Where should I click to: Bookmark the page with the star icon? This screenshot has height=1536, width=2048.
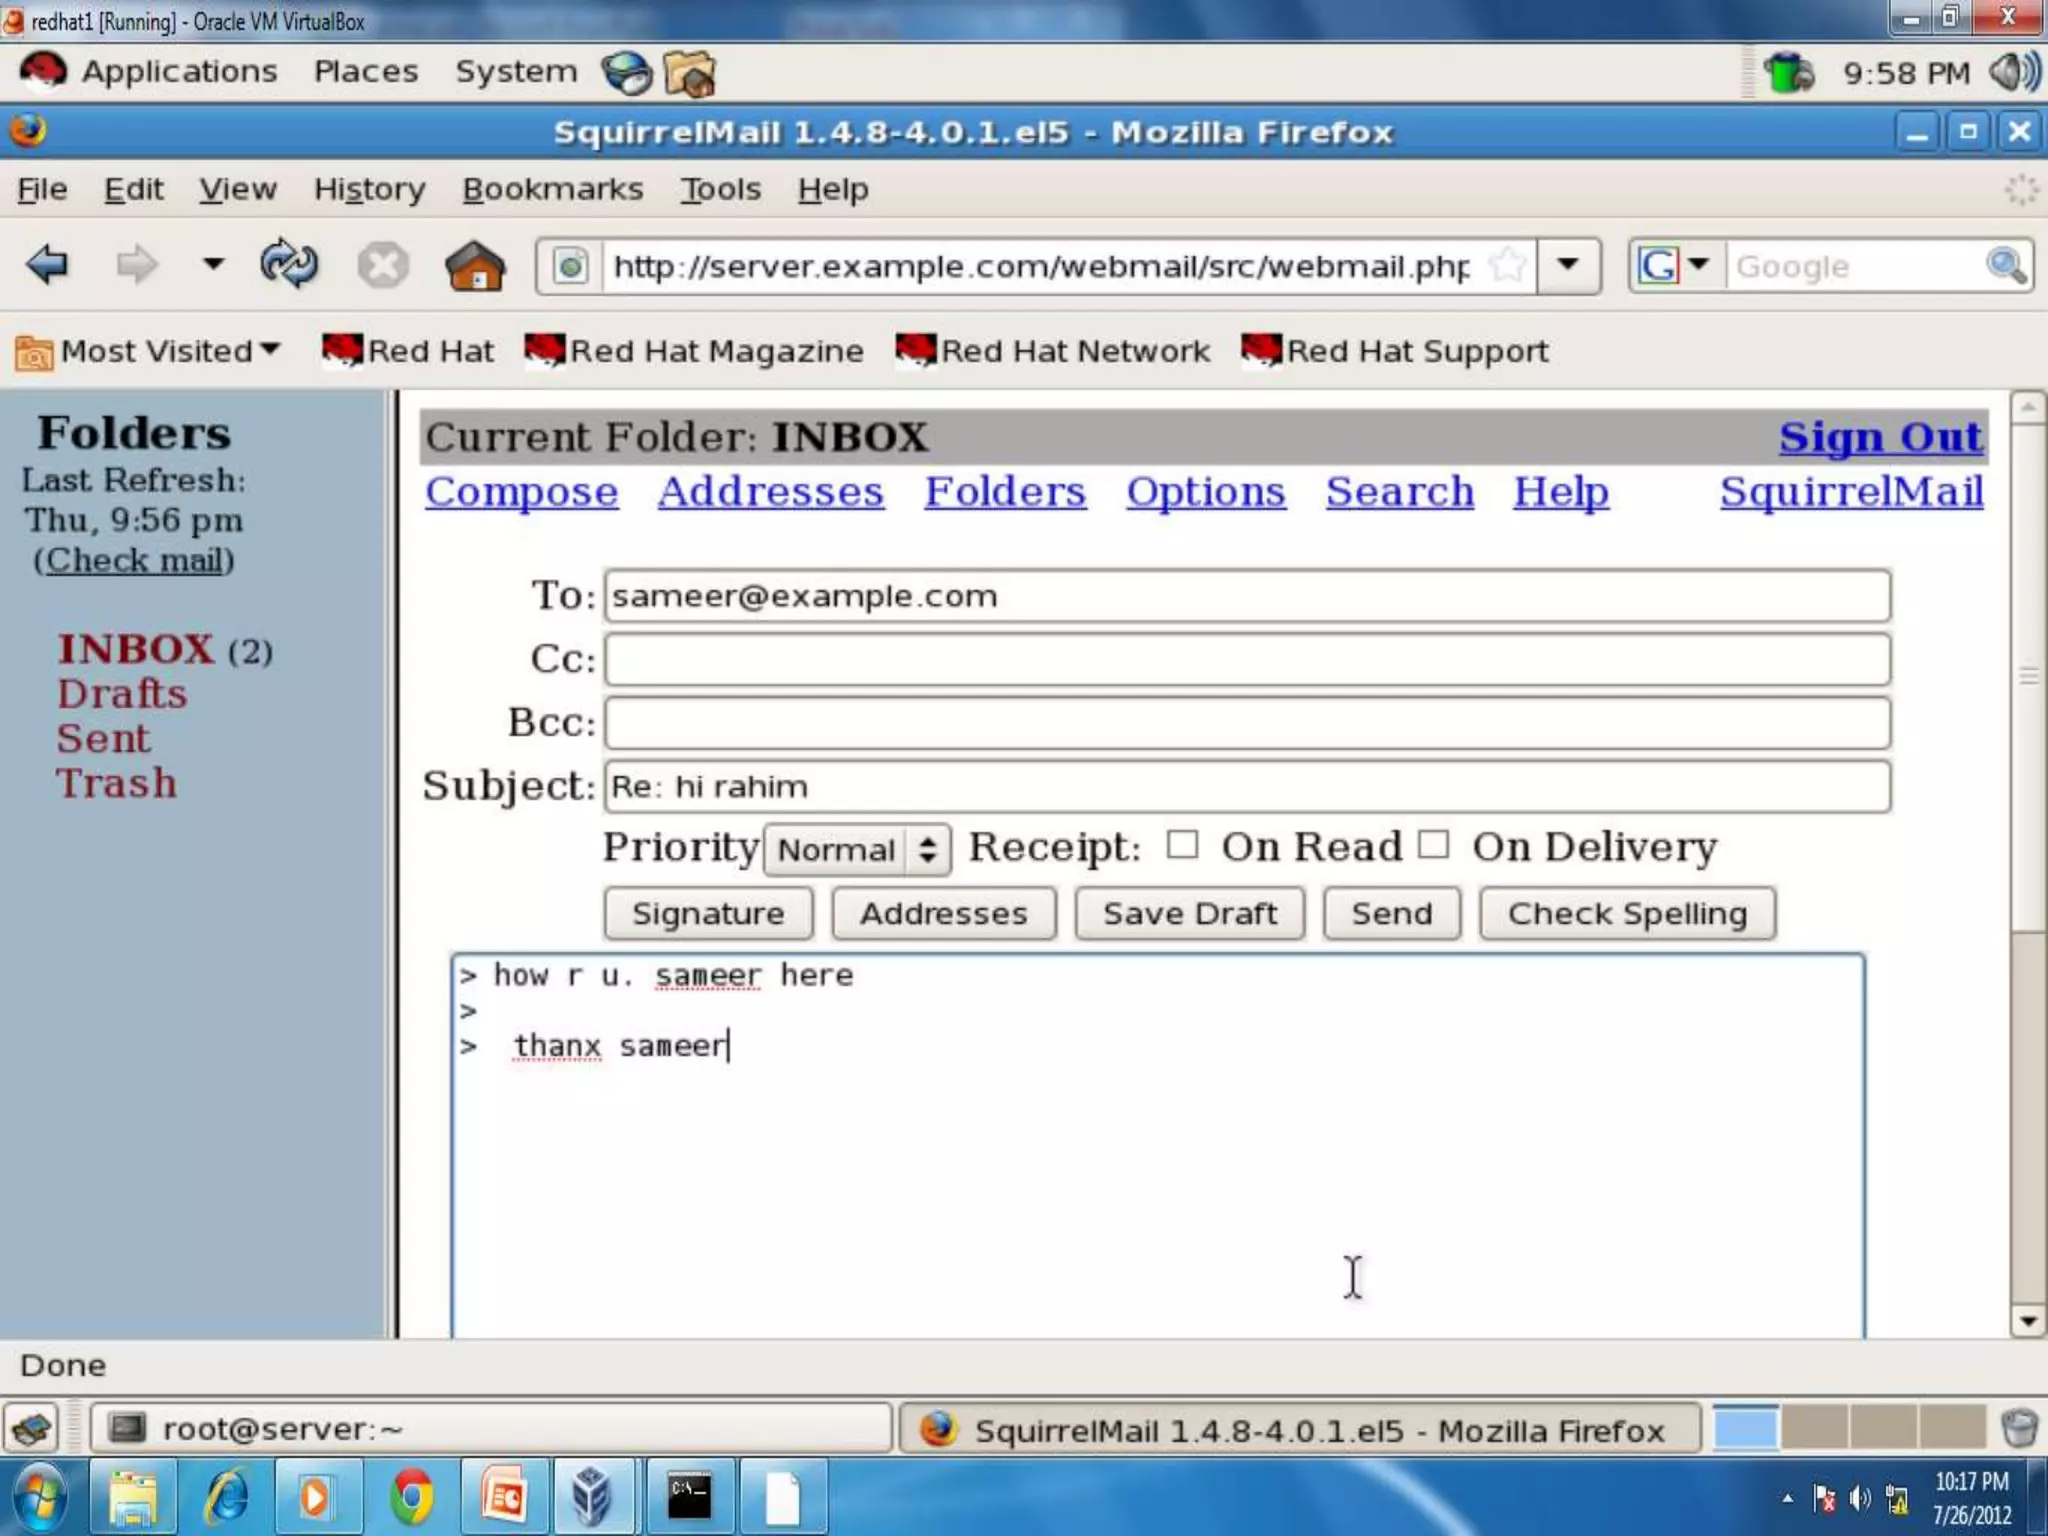(1507, 266)
